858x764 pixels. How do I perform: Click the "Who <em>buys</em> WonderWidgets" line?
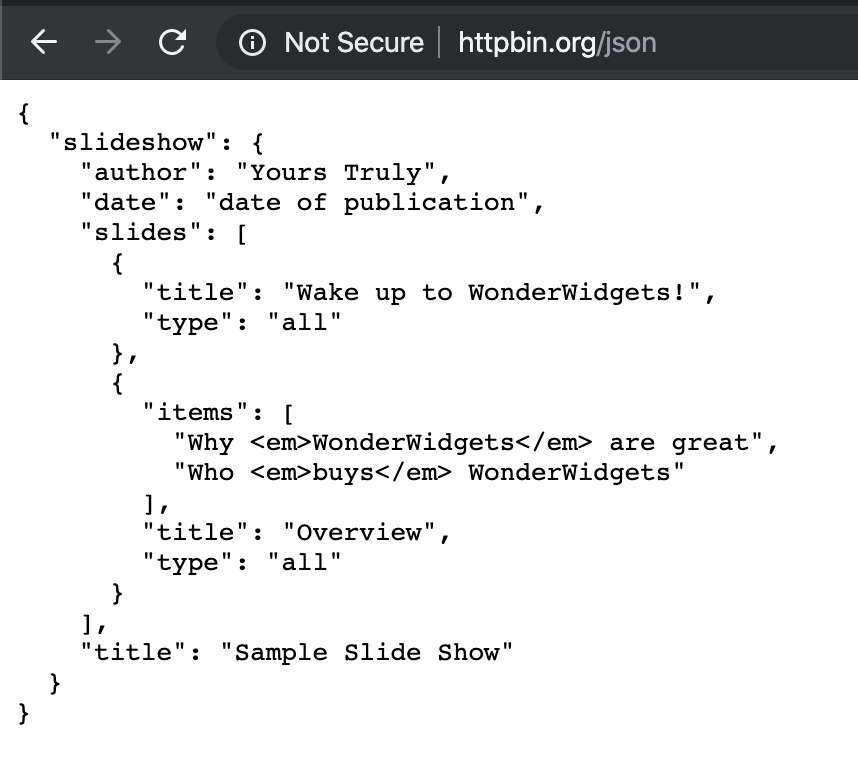(430, 473)
